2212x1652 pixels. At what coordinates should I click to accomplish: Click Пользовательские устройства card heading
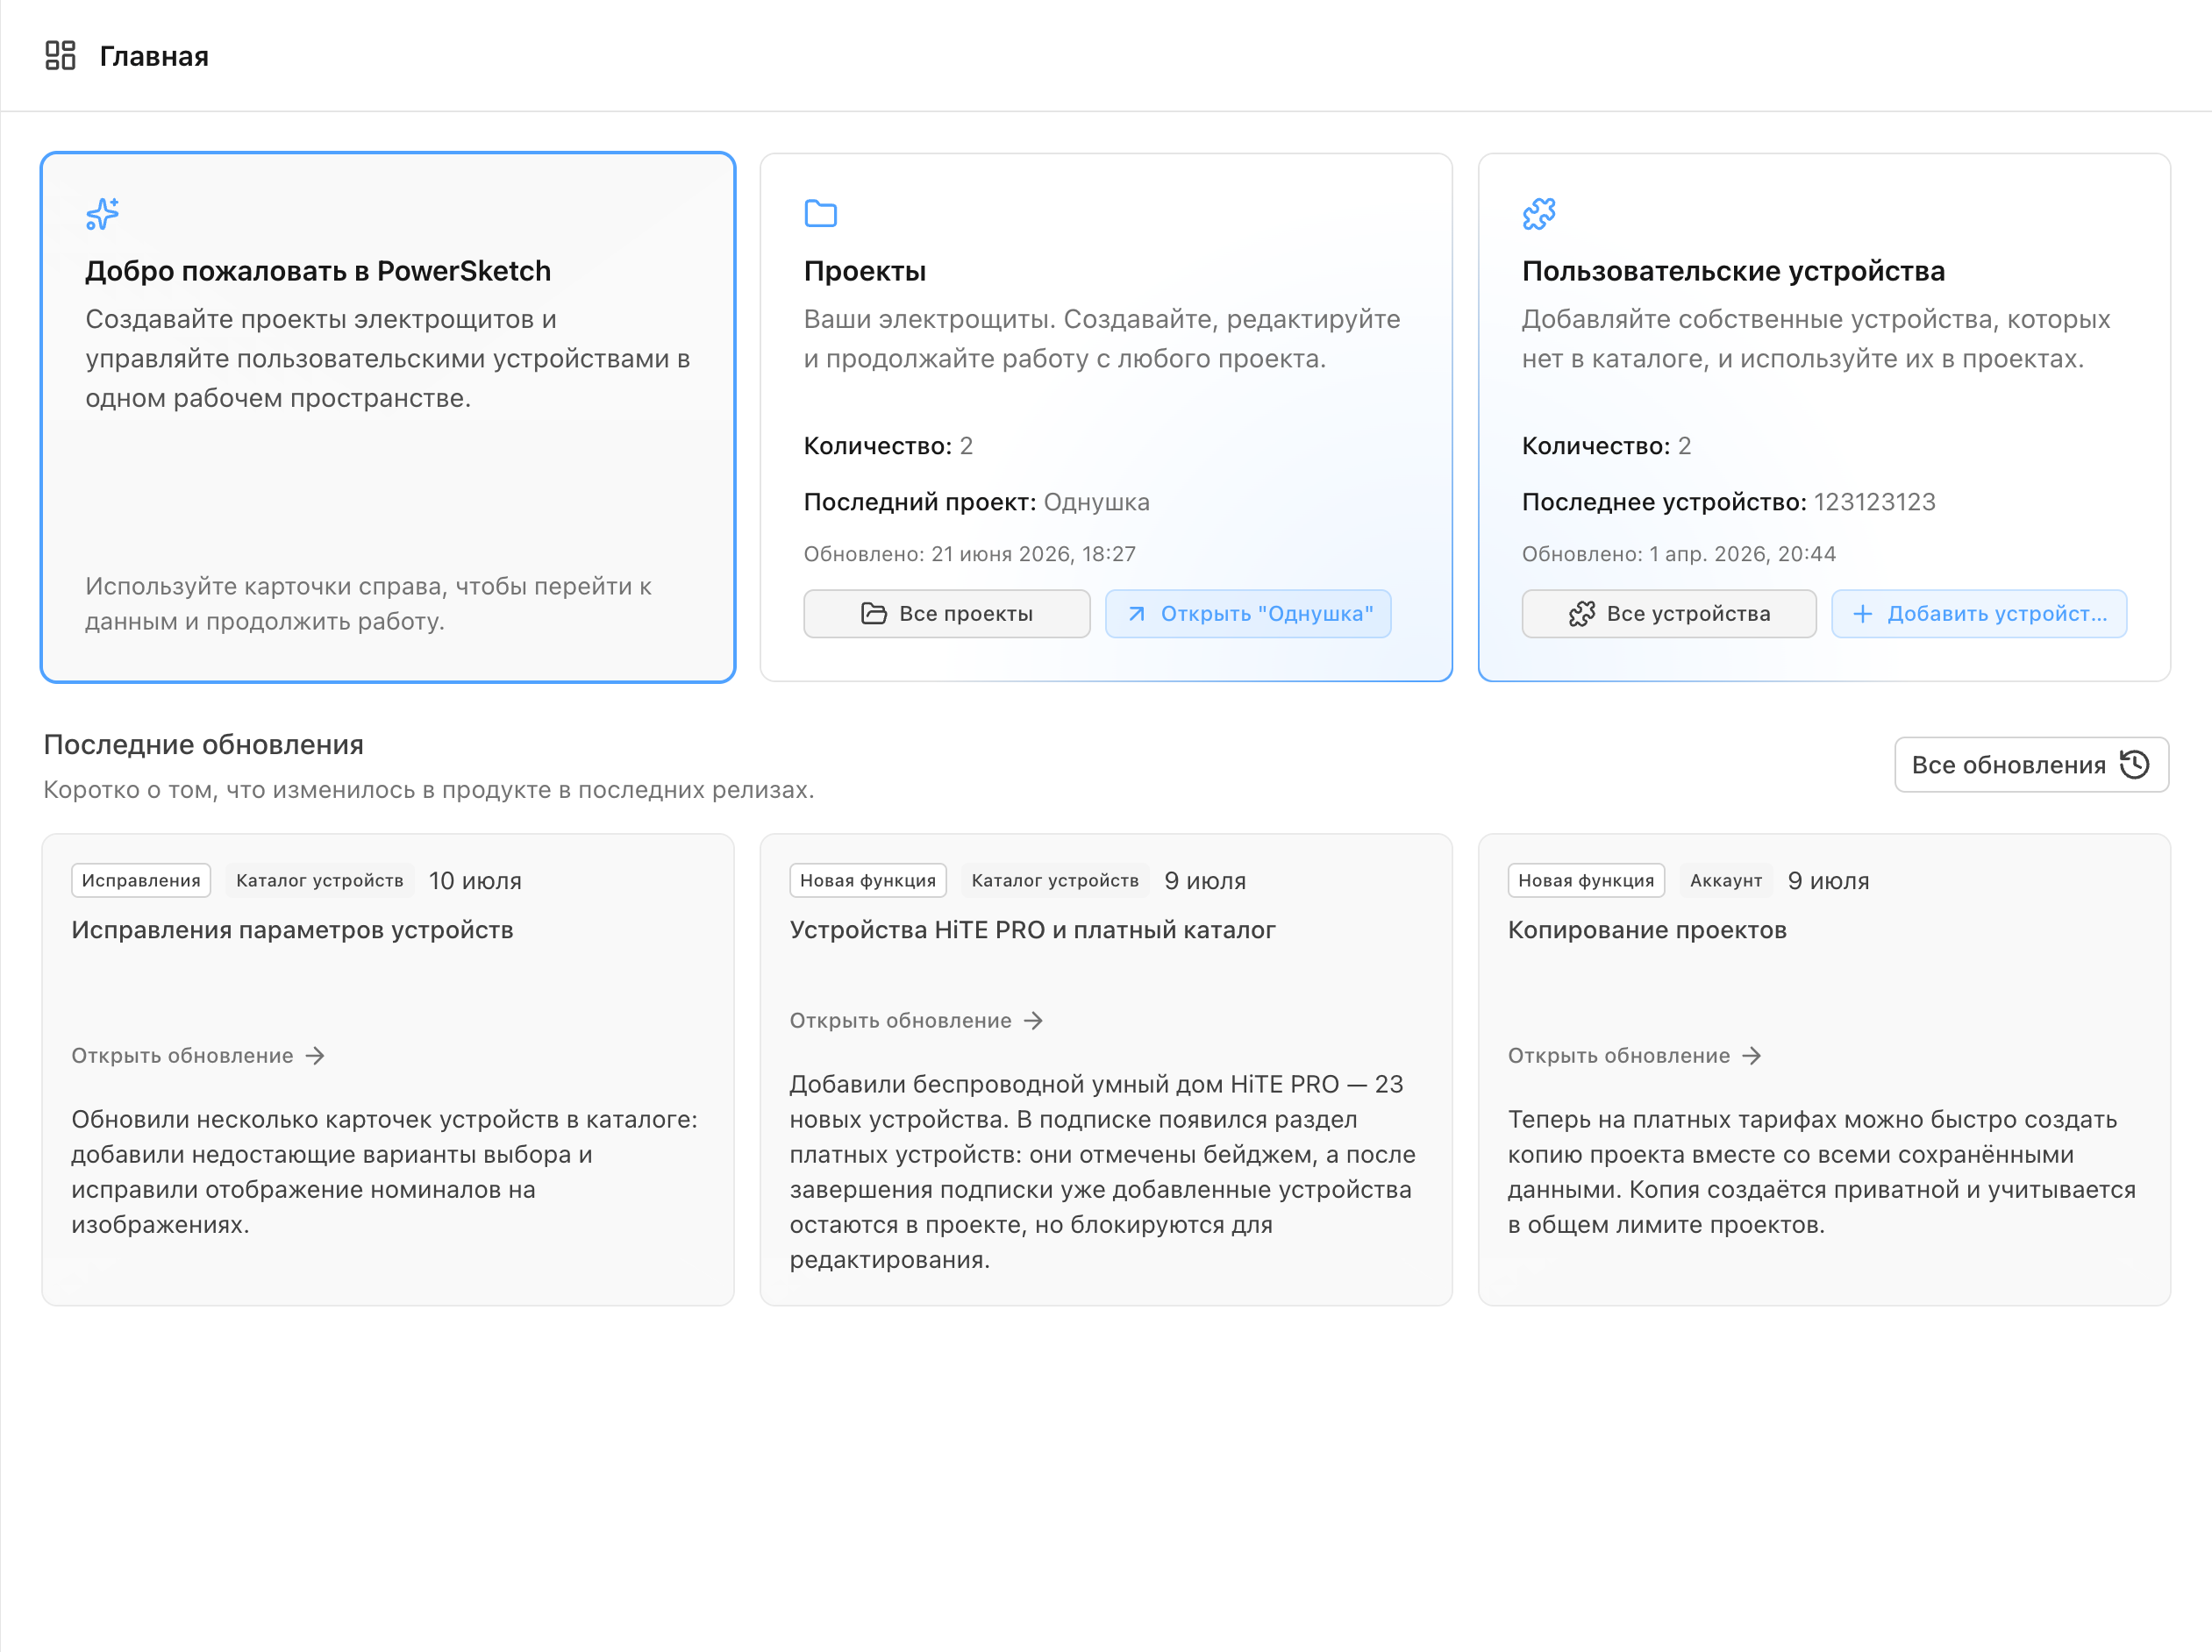click(x=1733, y=271)
